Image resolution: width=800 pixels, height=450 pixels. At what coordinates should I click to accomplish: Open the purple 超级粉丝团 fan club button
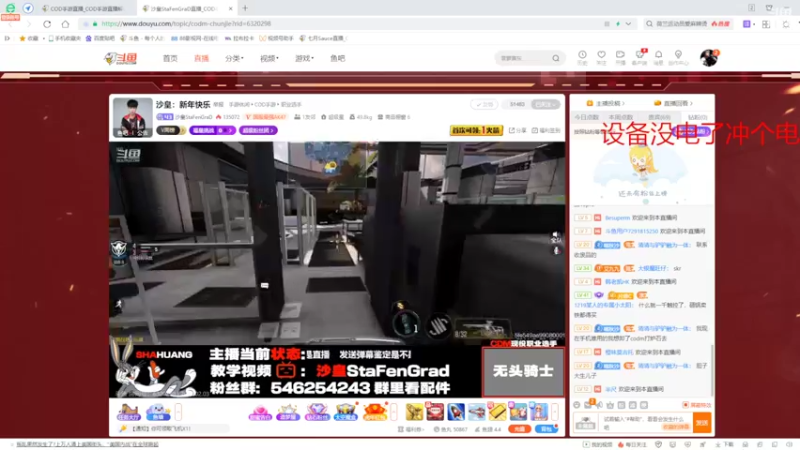(x=258, y=131)
